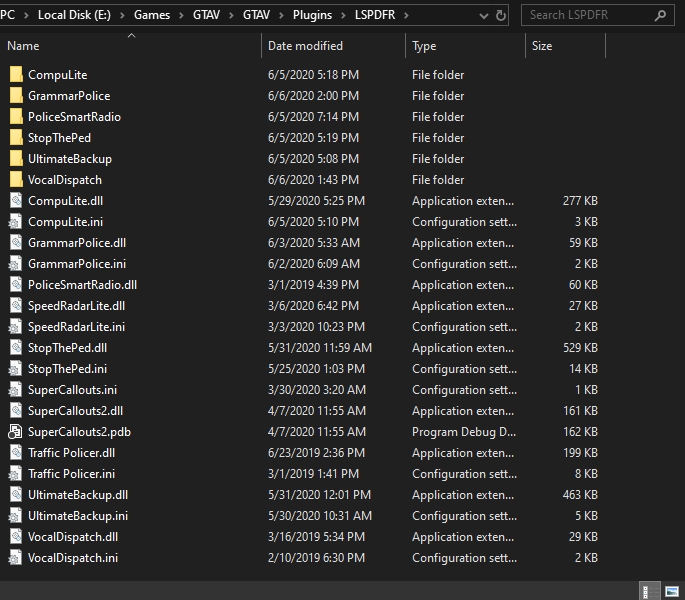
Task: Click the SpeedRadarLite.dll file icon
Action: tap(16, 305)
